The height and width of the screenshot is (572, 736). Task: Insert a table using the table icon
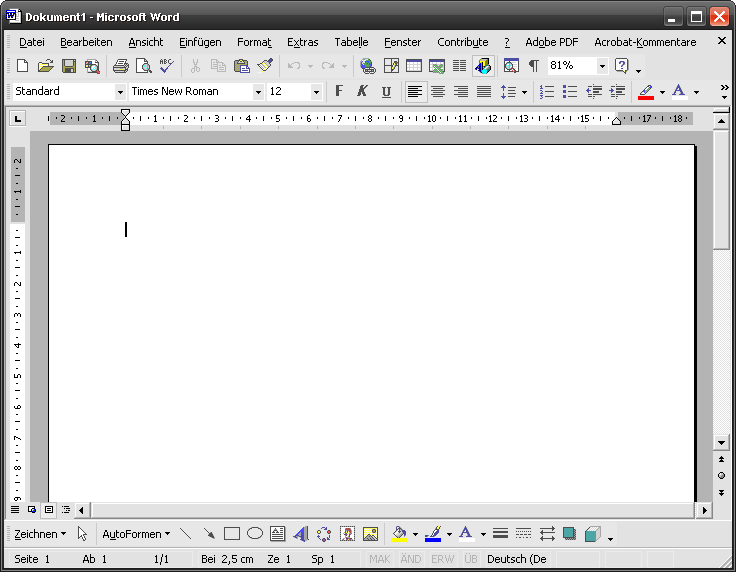click(413, 66)
